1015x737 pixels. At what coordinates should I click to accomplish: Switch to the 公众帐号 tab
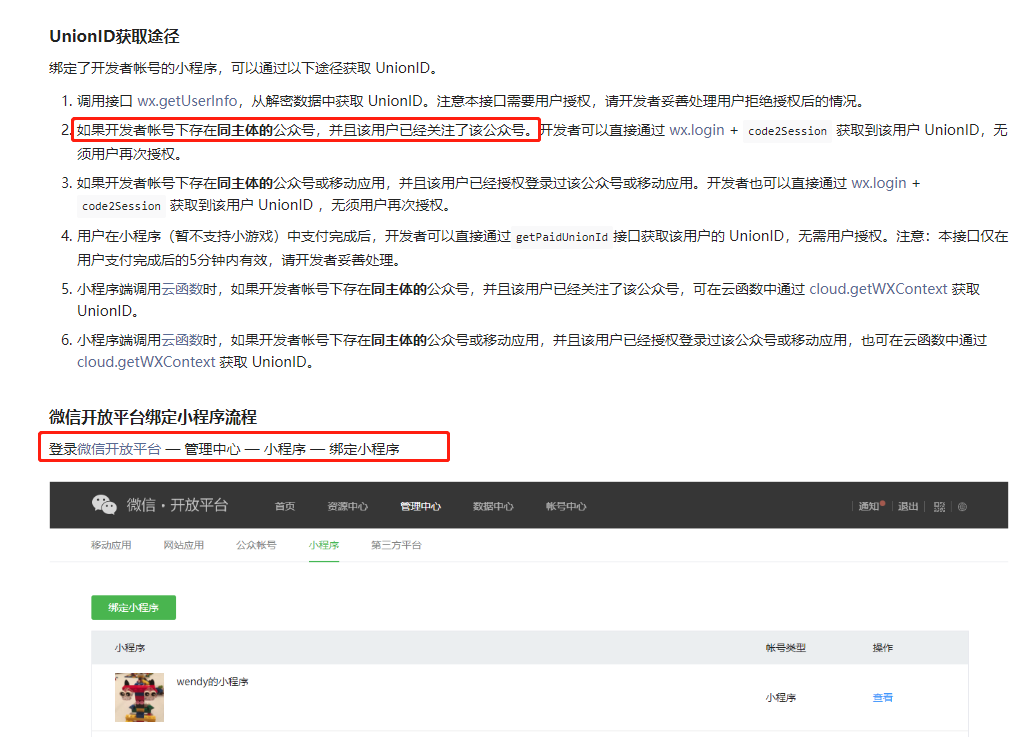coord(256,545)
